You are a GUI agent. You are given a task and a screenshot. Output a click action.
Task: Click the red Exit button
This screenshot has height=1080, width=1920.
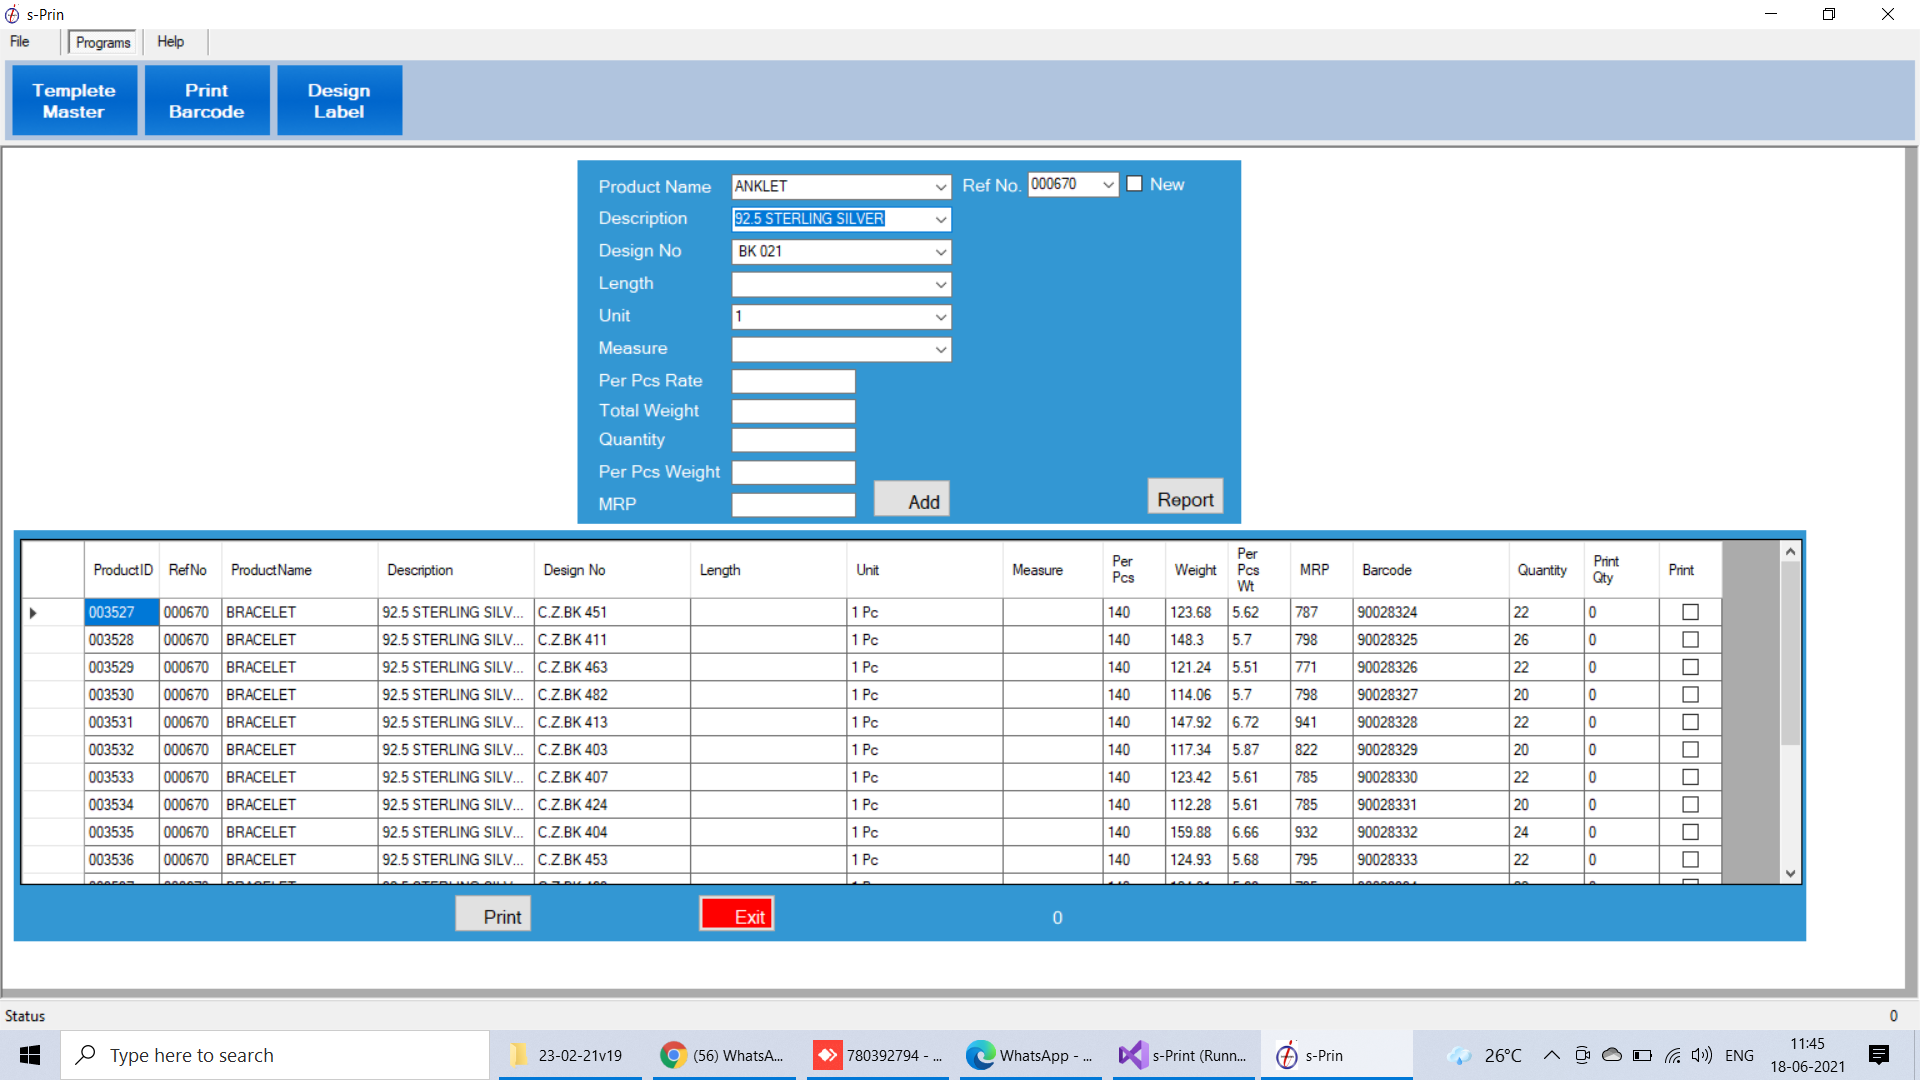pyautogui.click(x=737, y=915)
